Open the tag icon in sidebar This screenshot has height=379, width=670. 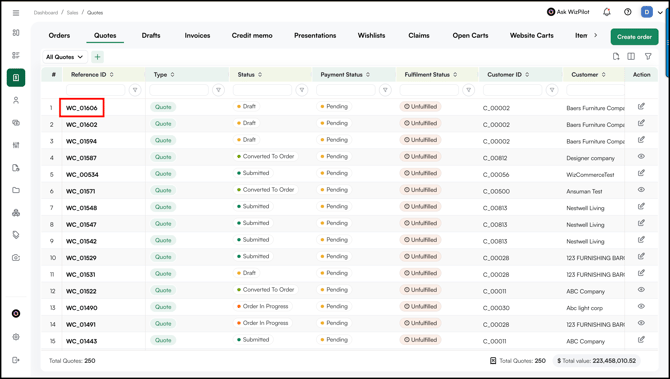coord(16,235)
